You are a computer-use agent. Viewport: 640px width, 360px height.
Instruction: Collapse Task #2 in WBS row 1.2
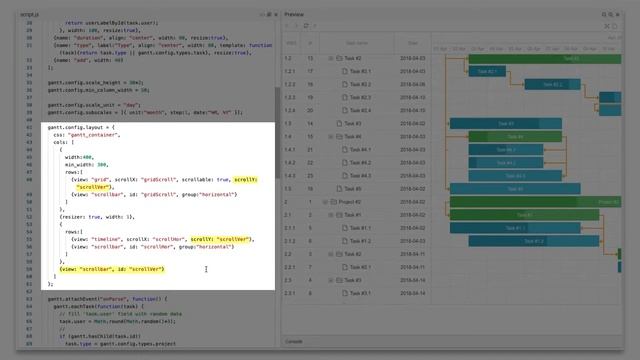pyautogui.click(x=331, y=58)
